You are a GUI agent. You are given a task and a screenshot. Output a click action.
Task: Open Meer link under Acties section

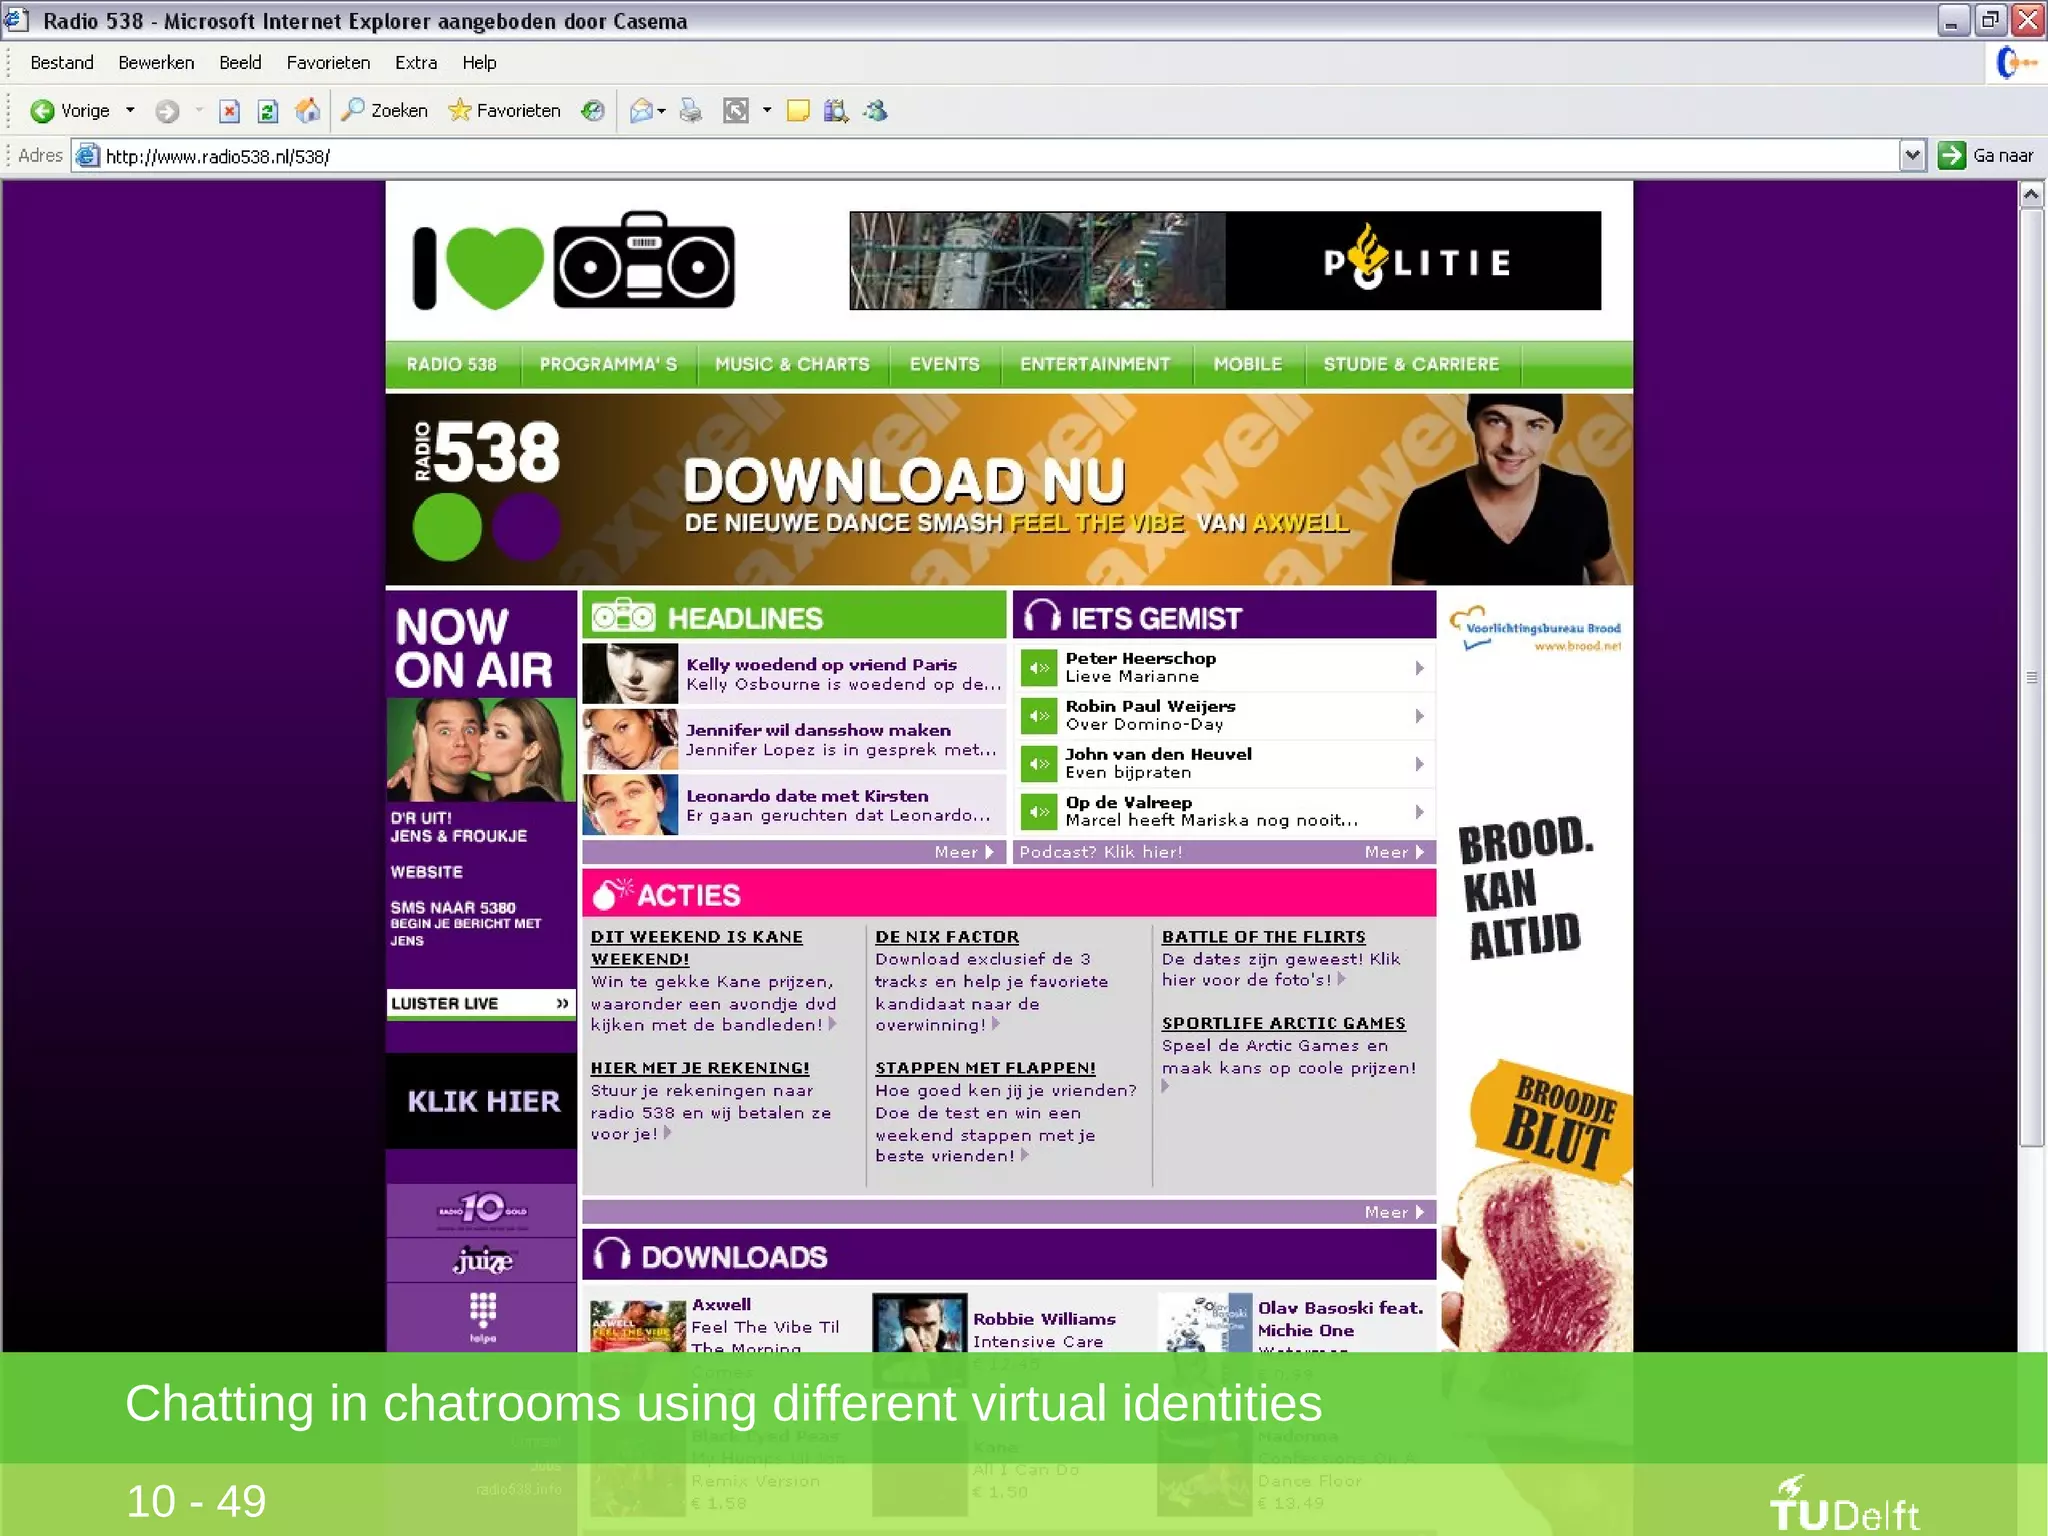click(x=1394, y=1212)
